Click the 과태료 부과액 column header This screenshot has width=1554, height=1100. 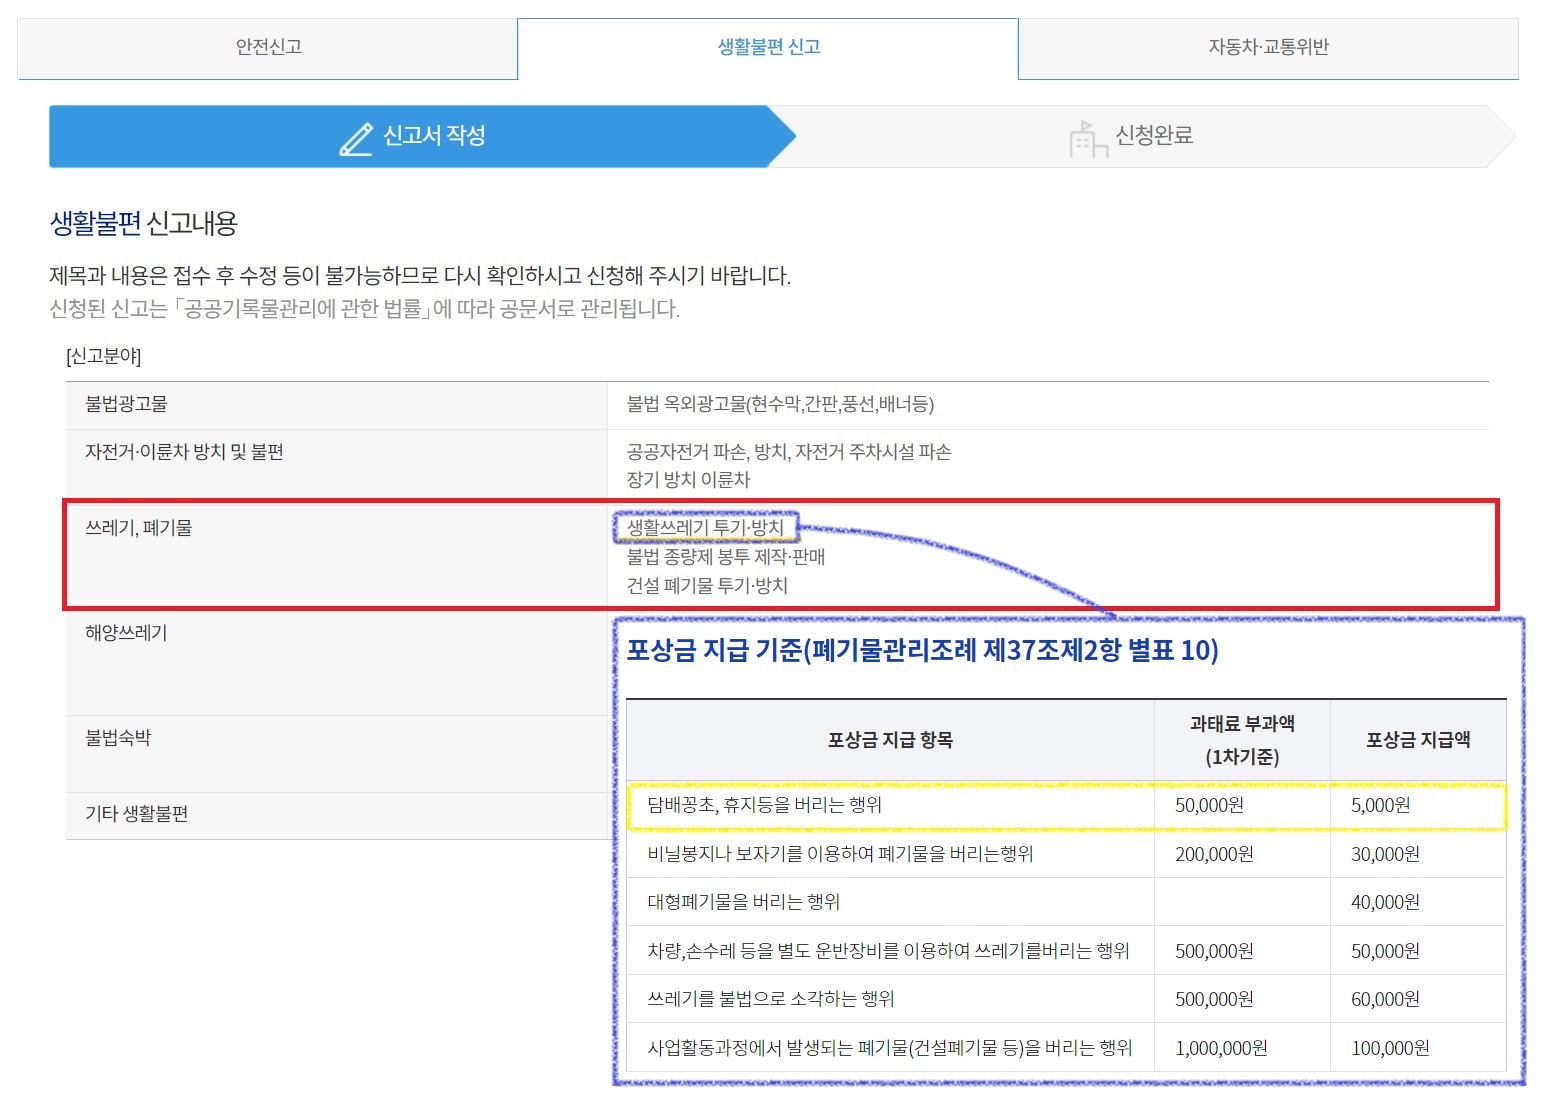click(1242, 740)
